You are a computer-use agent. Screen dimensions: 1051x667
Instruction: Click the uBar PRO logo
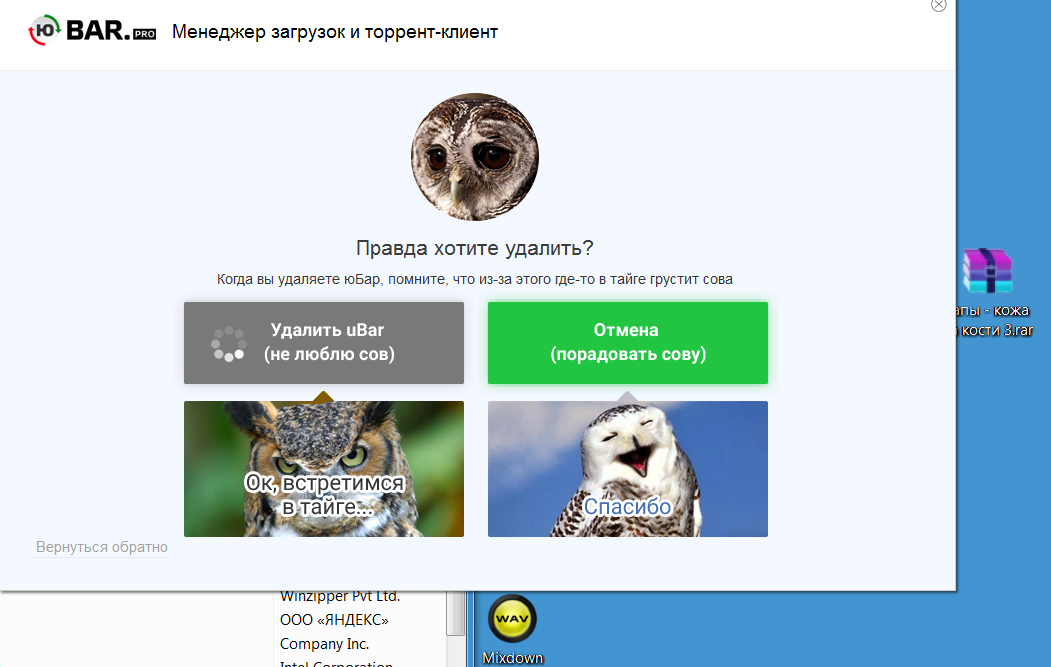tap(92, 31)
